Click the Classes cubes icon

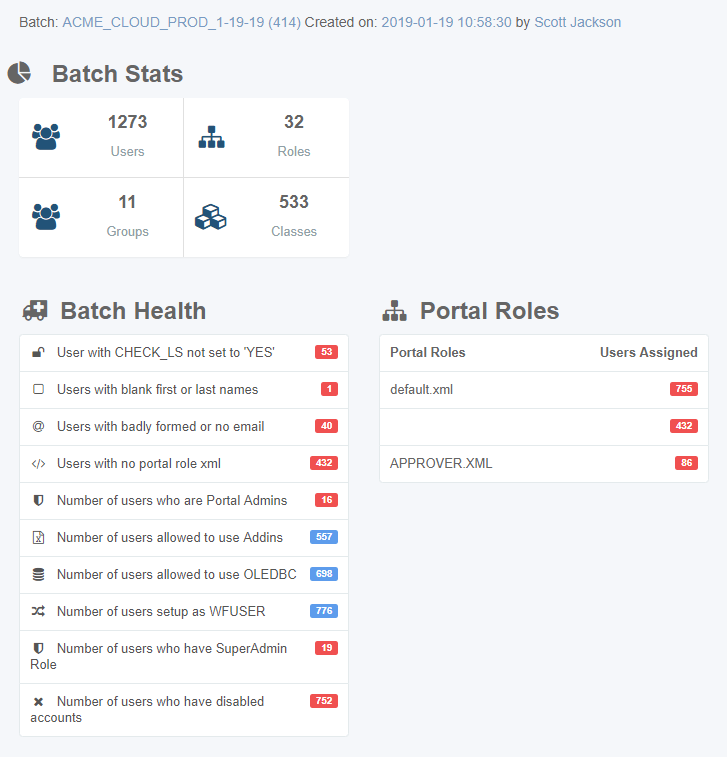(210, 217)
